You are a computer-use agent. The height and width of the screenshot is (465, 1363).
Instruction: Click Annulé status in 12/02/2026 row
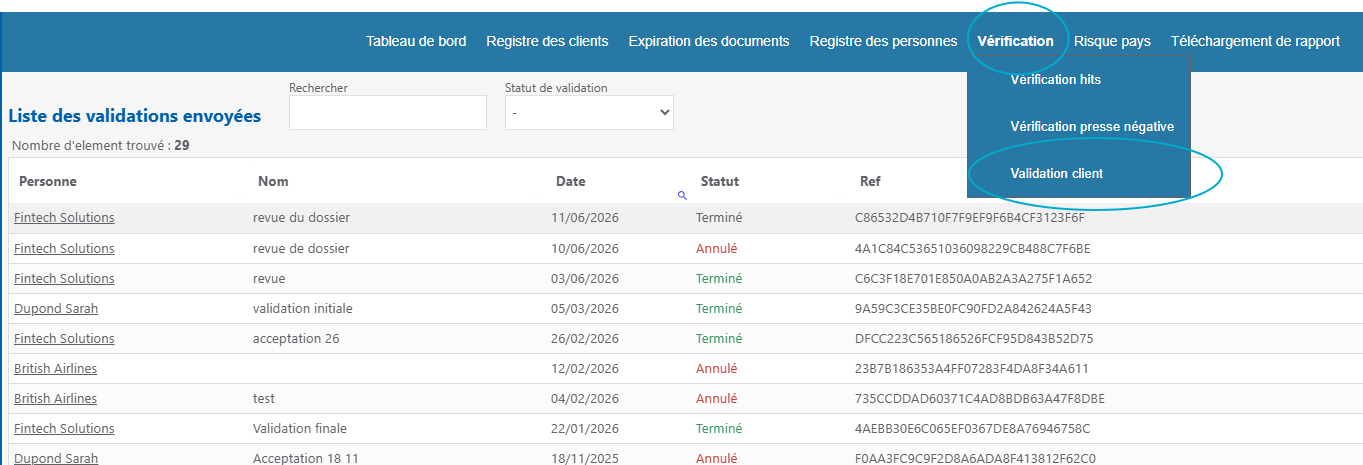pos(716,368)
